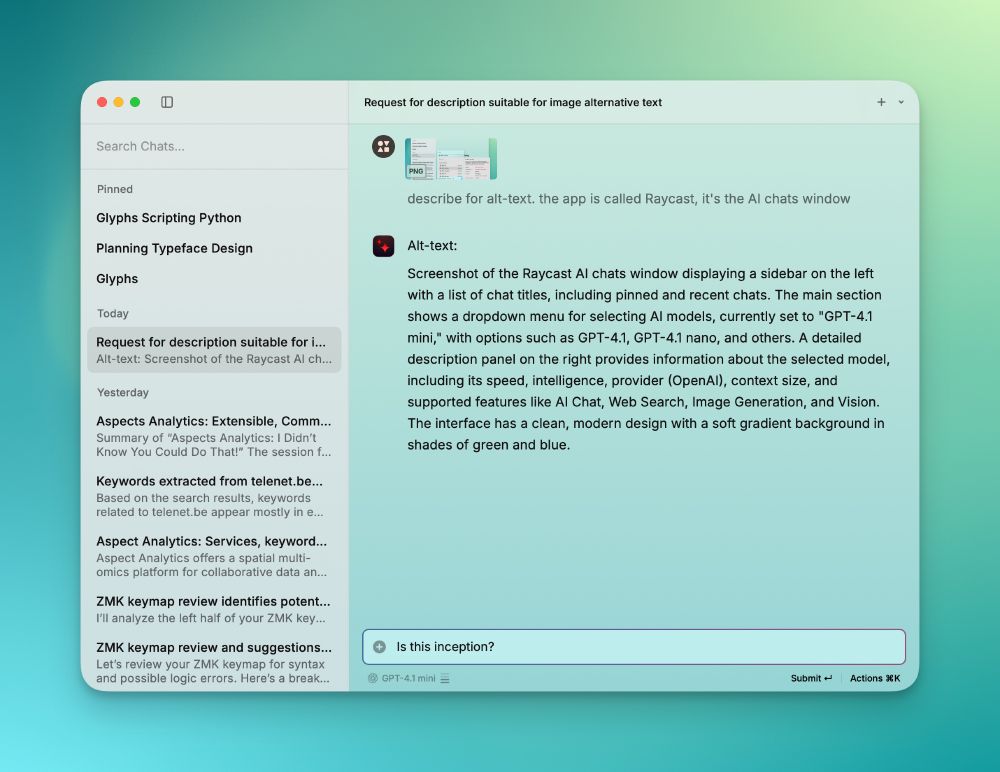
Task: Click the 'Alt-text:' heading in response
Action: (x=432, y=246)
